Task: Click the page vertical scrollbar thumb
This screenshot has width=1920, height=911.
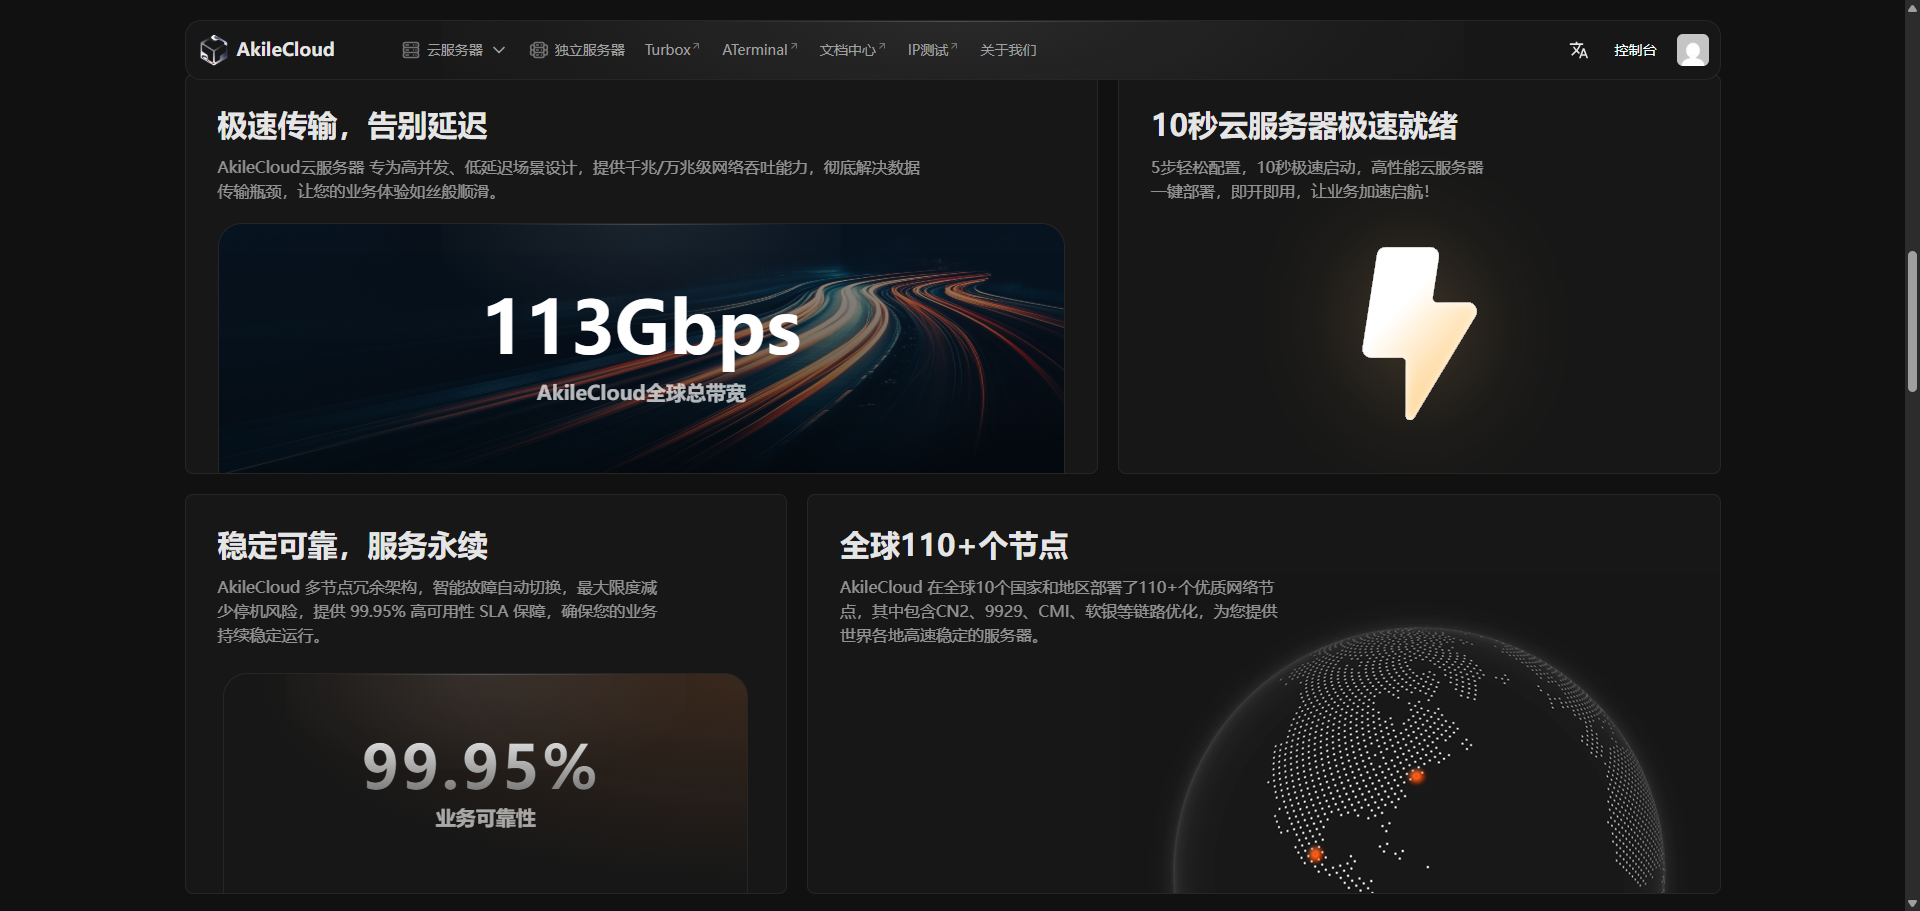Action: tap(1912, 321)
